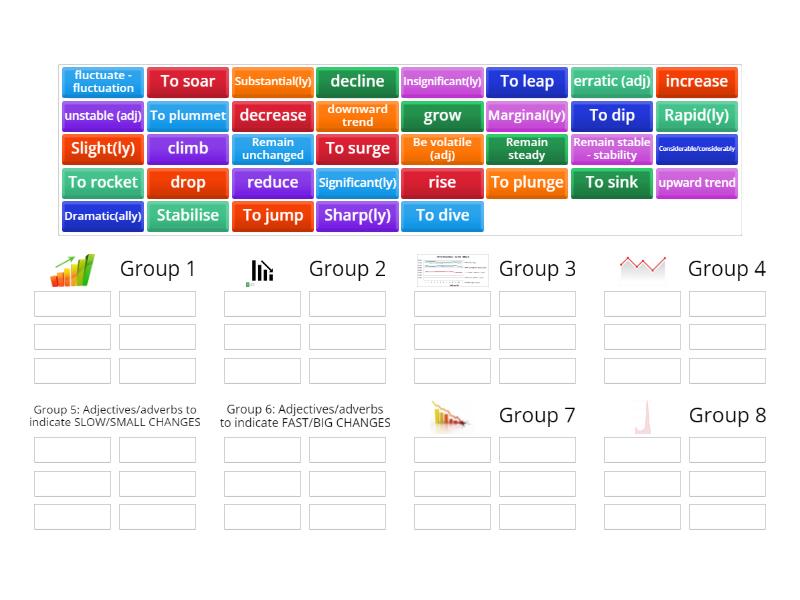
Task: Select the 'To soar' tile
Action: (x=187, y=82)
